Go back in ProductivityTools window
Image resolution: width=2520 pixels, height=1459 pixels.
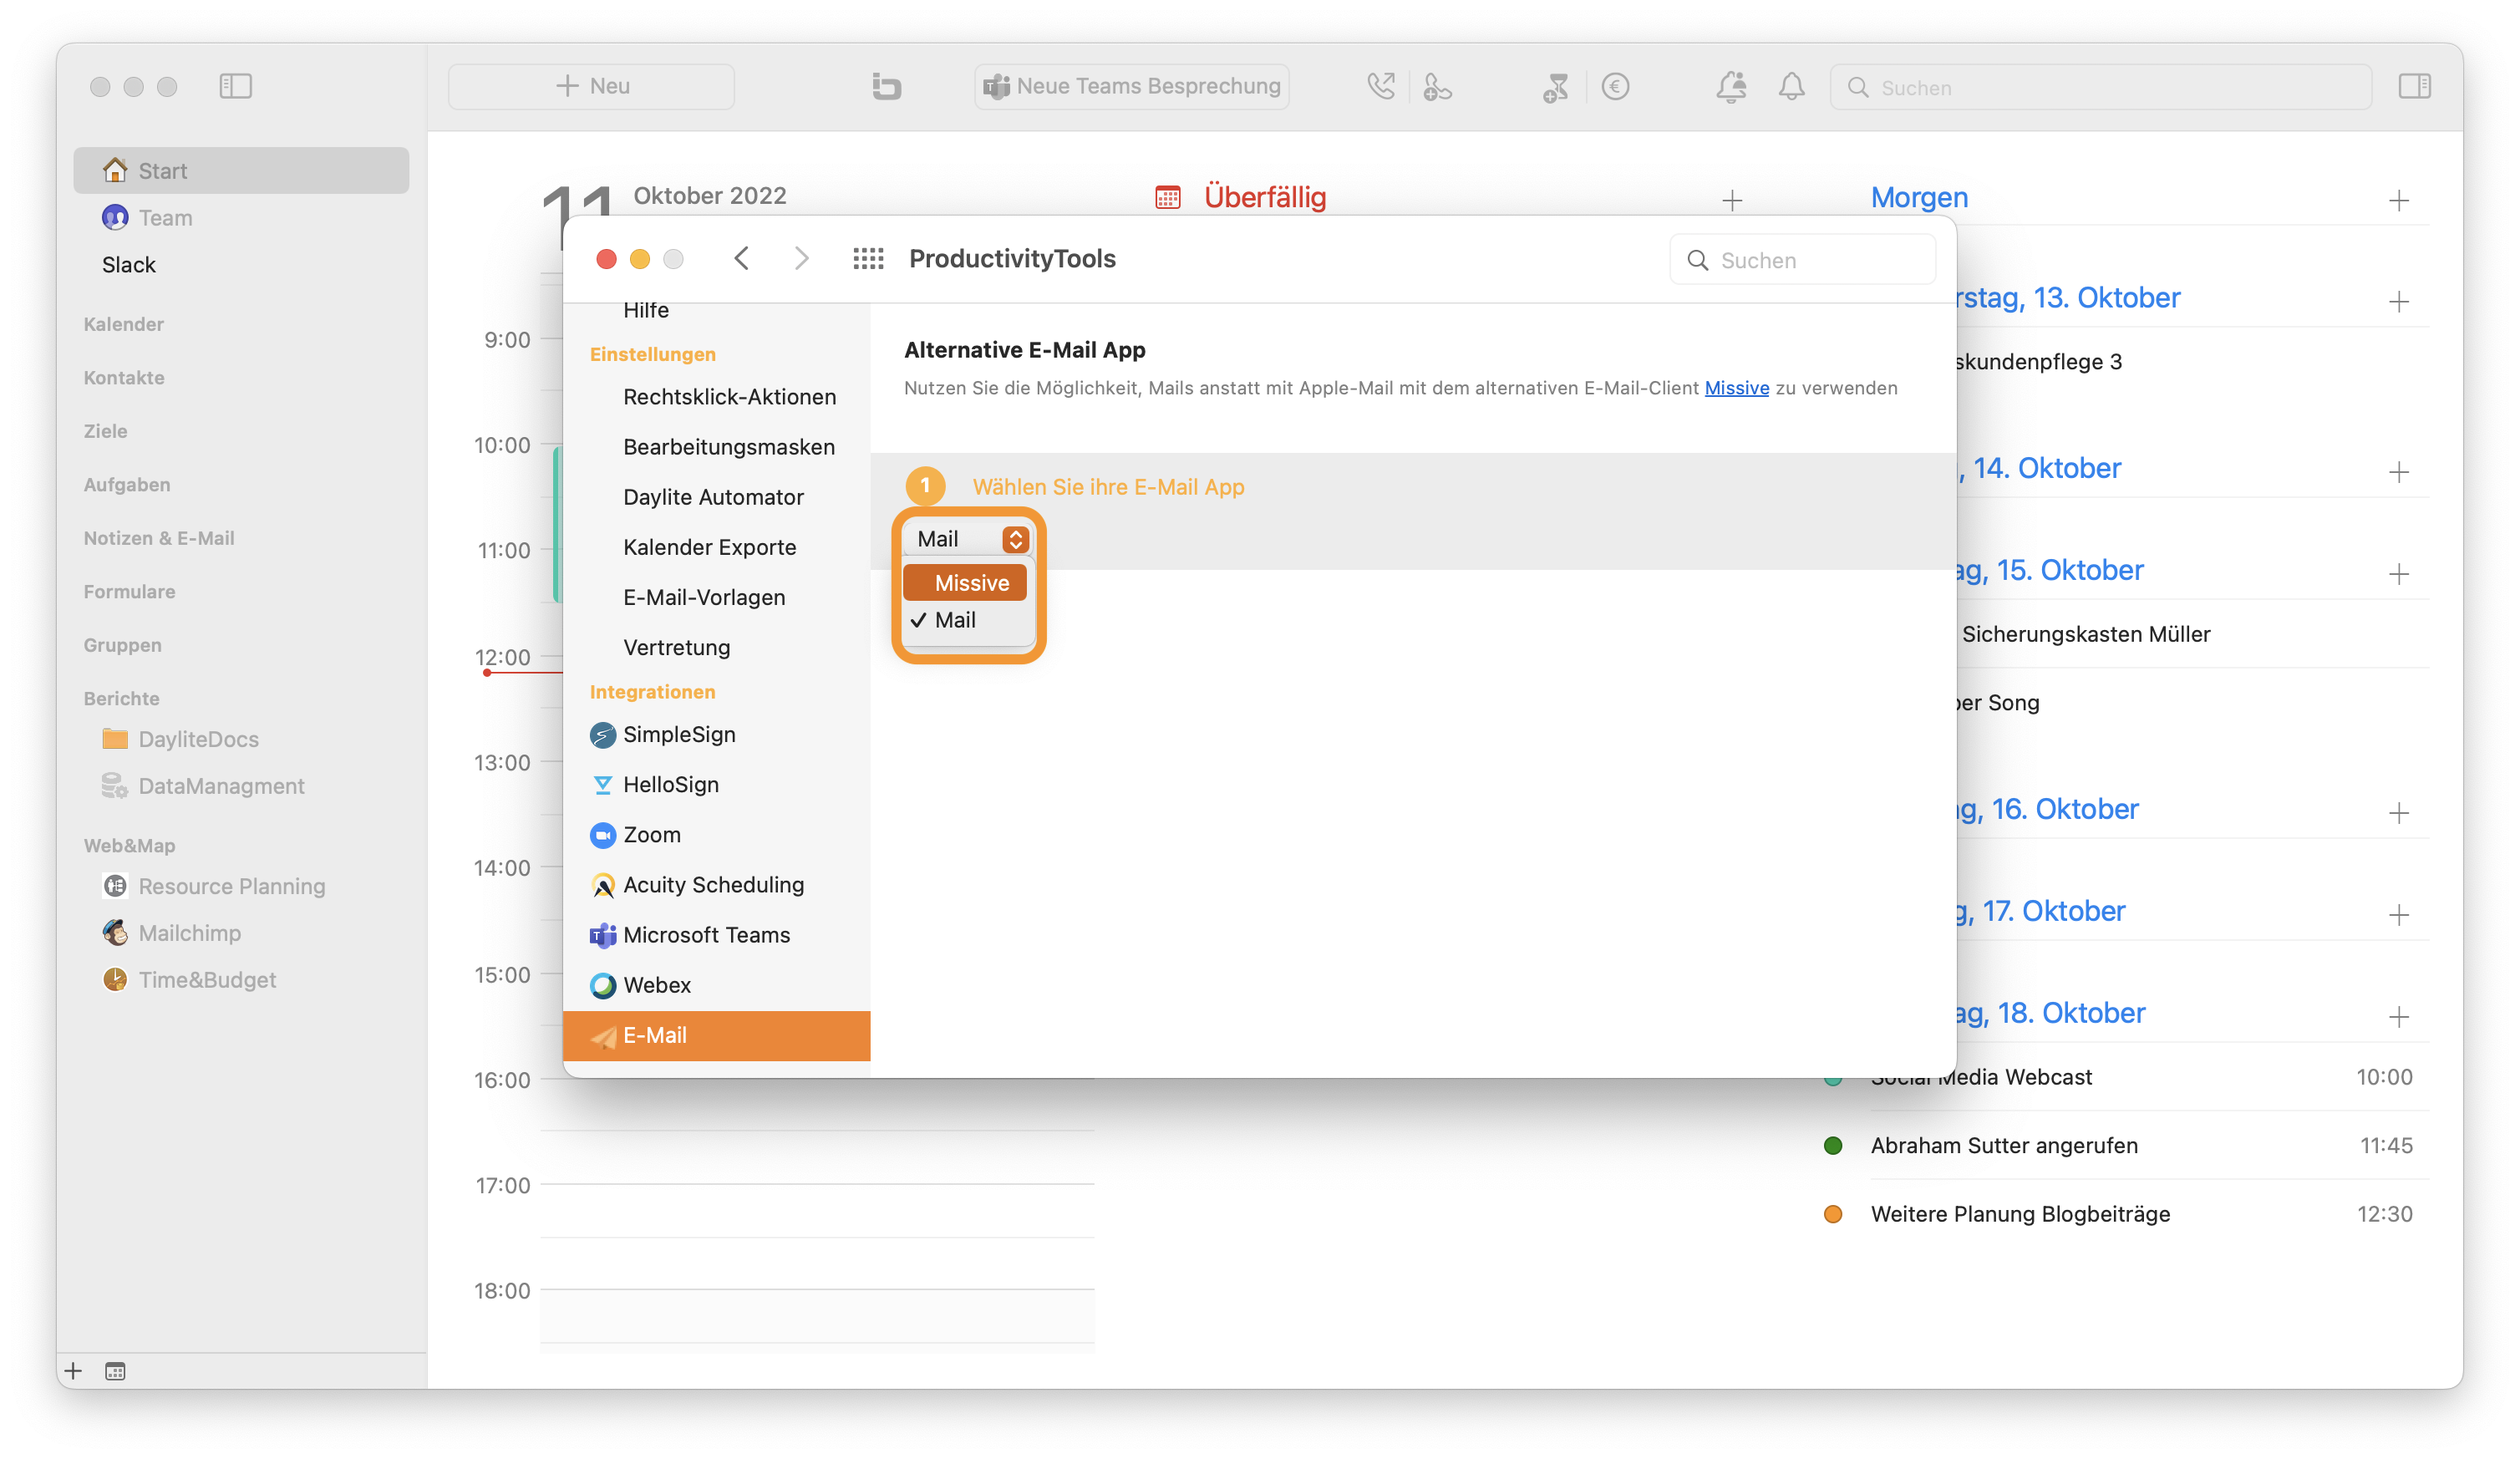pos(741,259)
